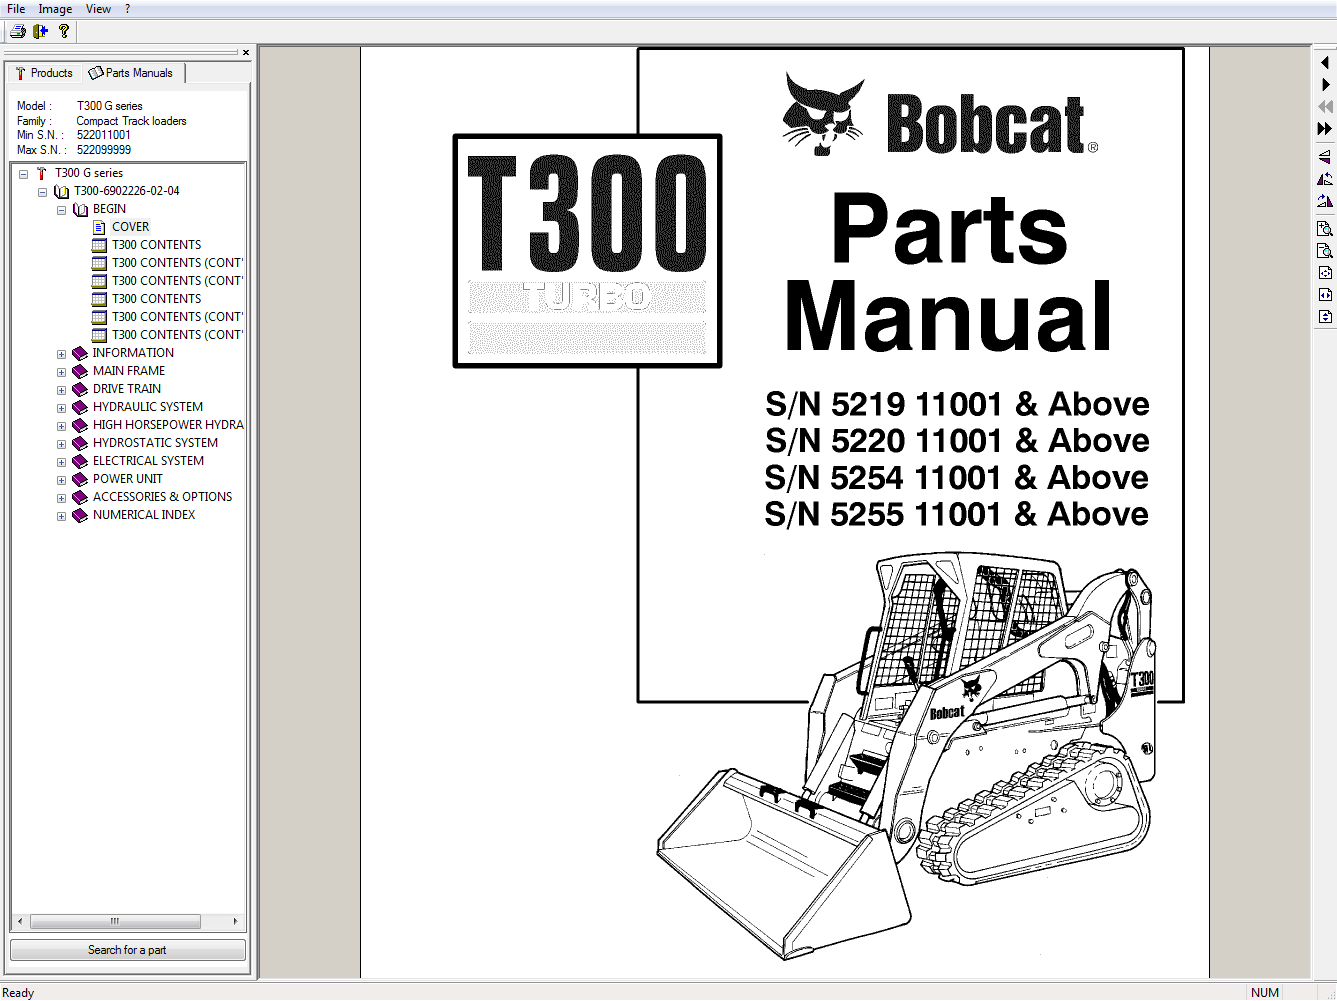This screenshot has height=1001, width=1337.
Task: Click the COVER document icon in tree
Action: (99, 227)
